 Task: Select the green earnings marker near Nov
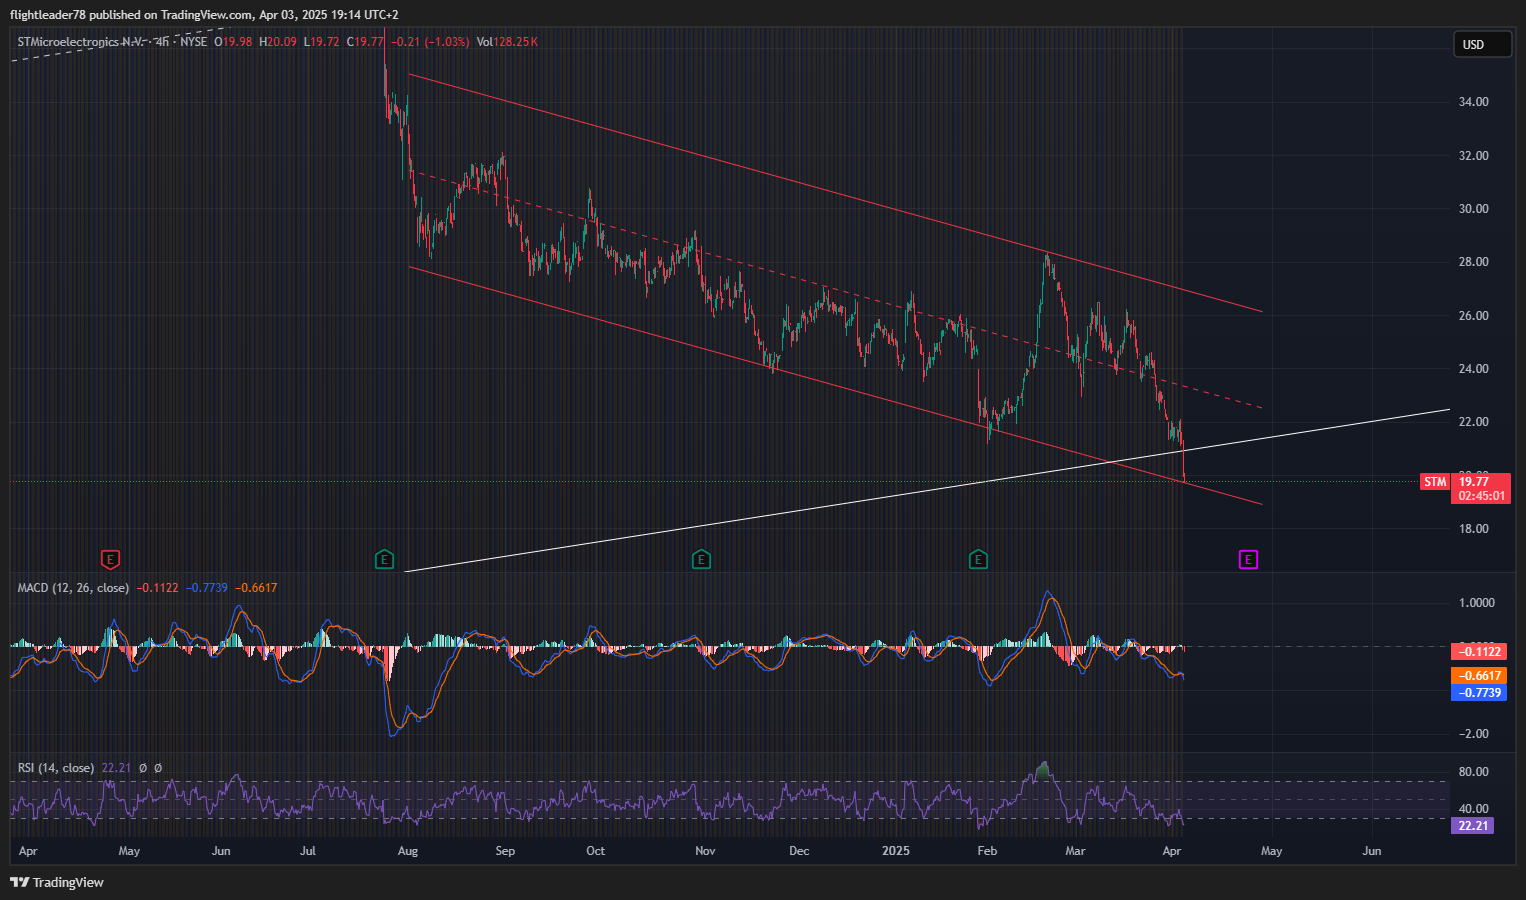(x=701, y=559)
